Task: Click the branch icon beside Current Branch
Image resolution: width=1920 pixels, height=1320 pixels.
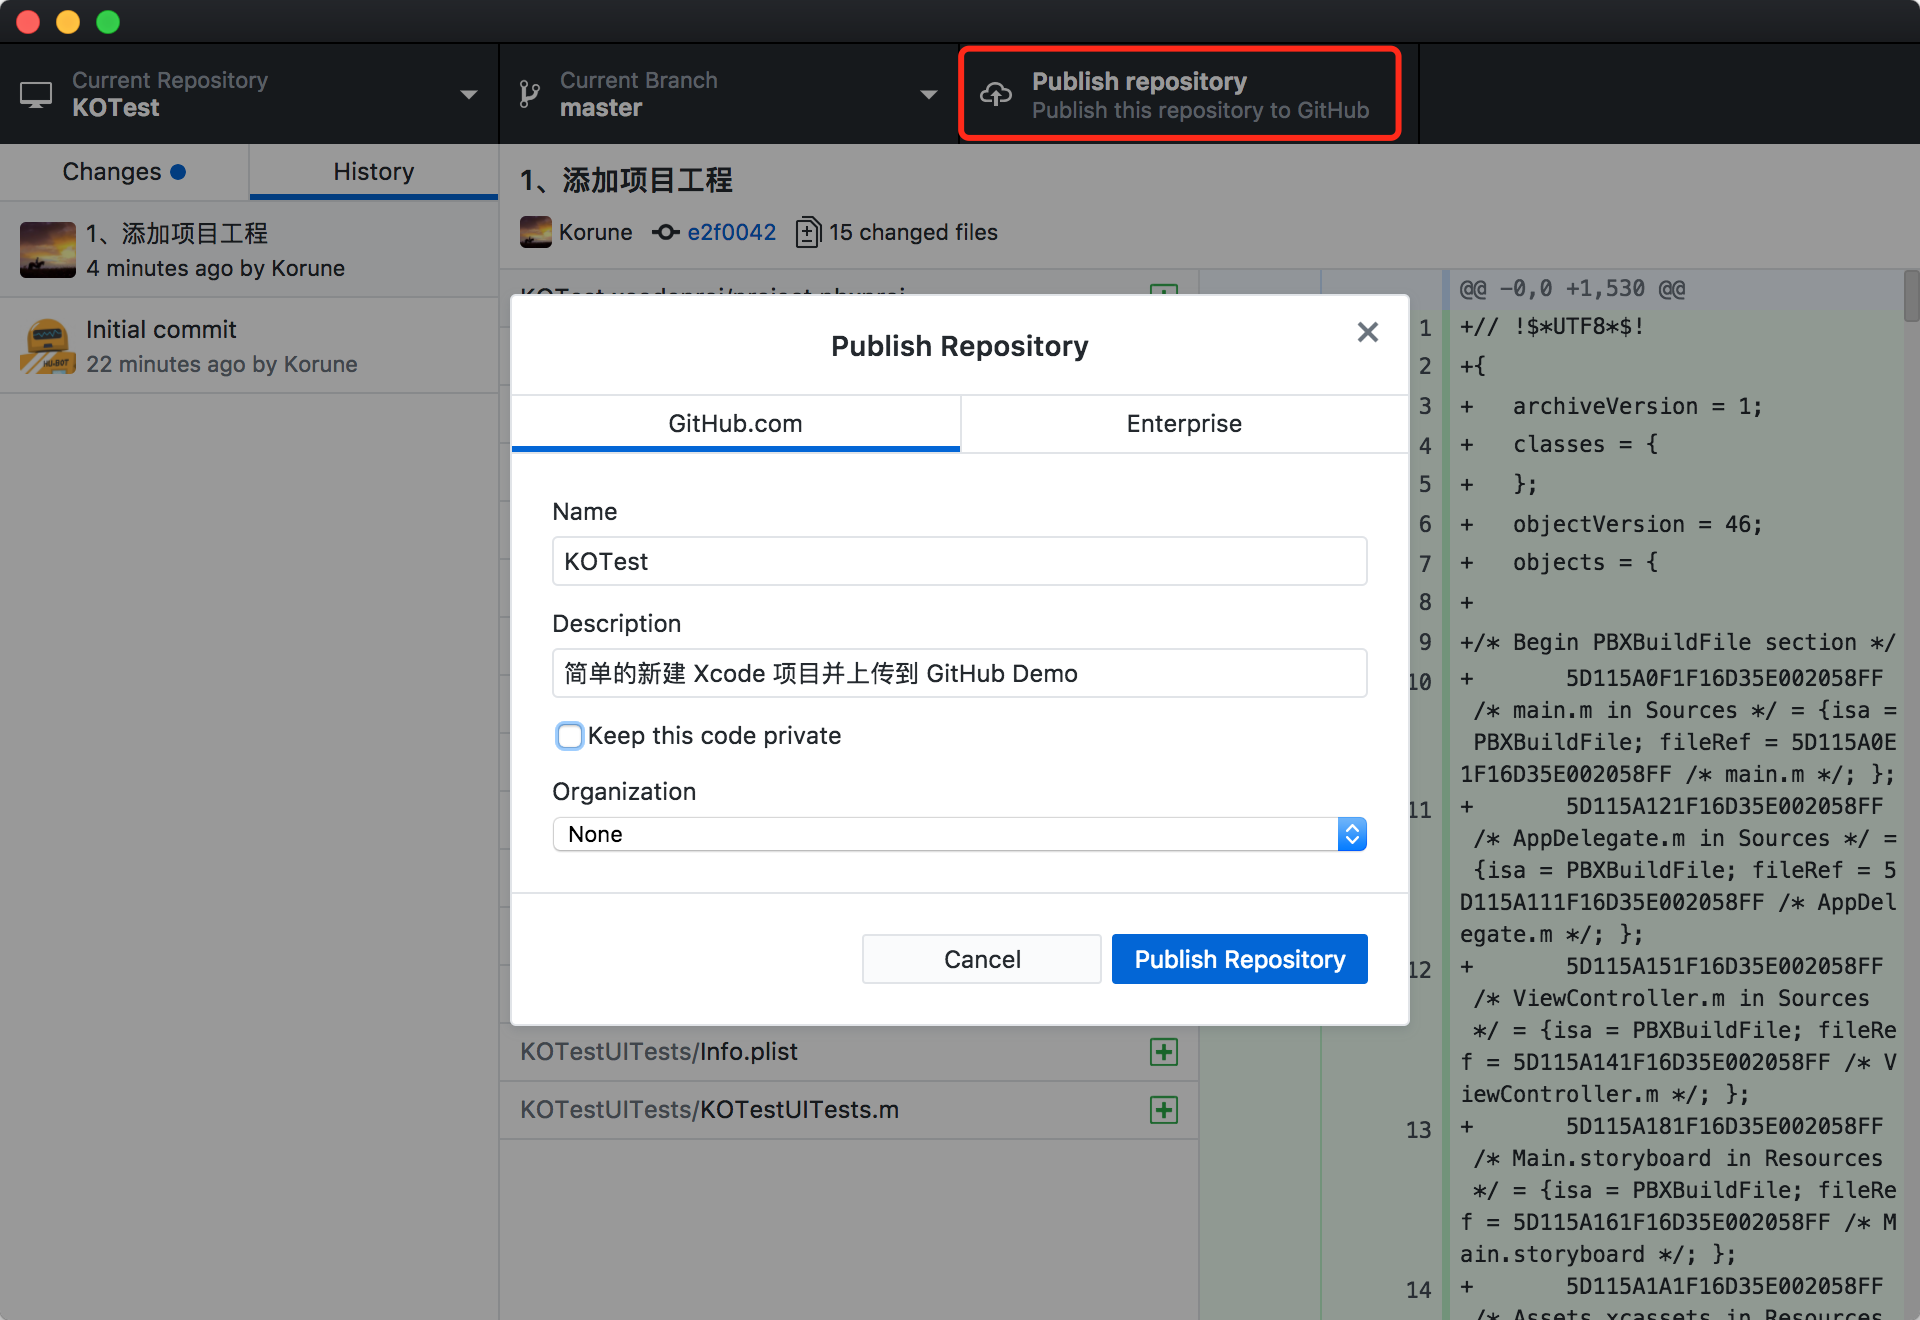Action: [x=529, y=94]
